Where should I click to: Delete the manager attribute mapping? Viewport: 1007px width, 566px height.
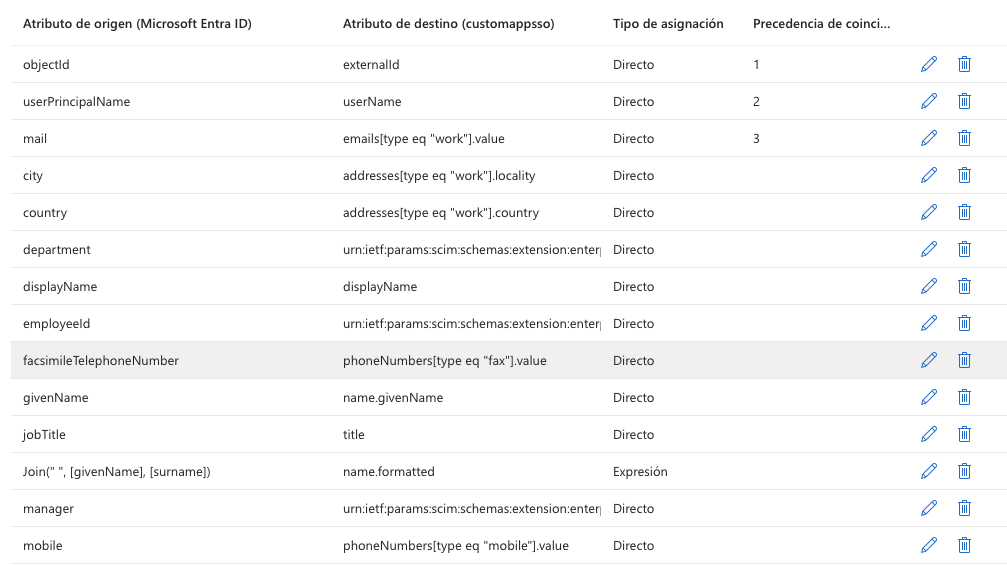tap(964, 508)
